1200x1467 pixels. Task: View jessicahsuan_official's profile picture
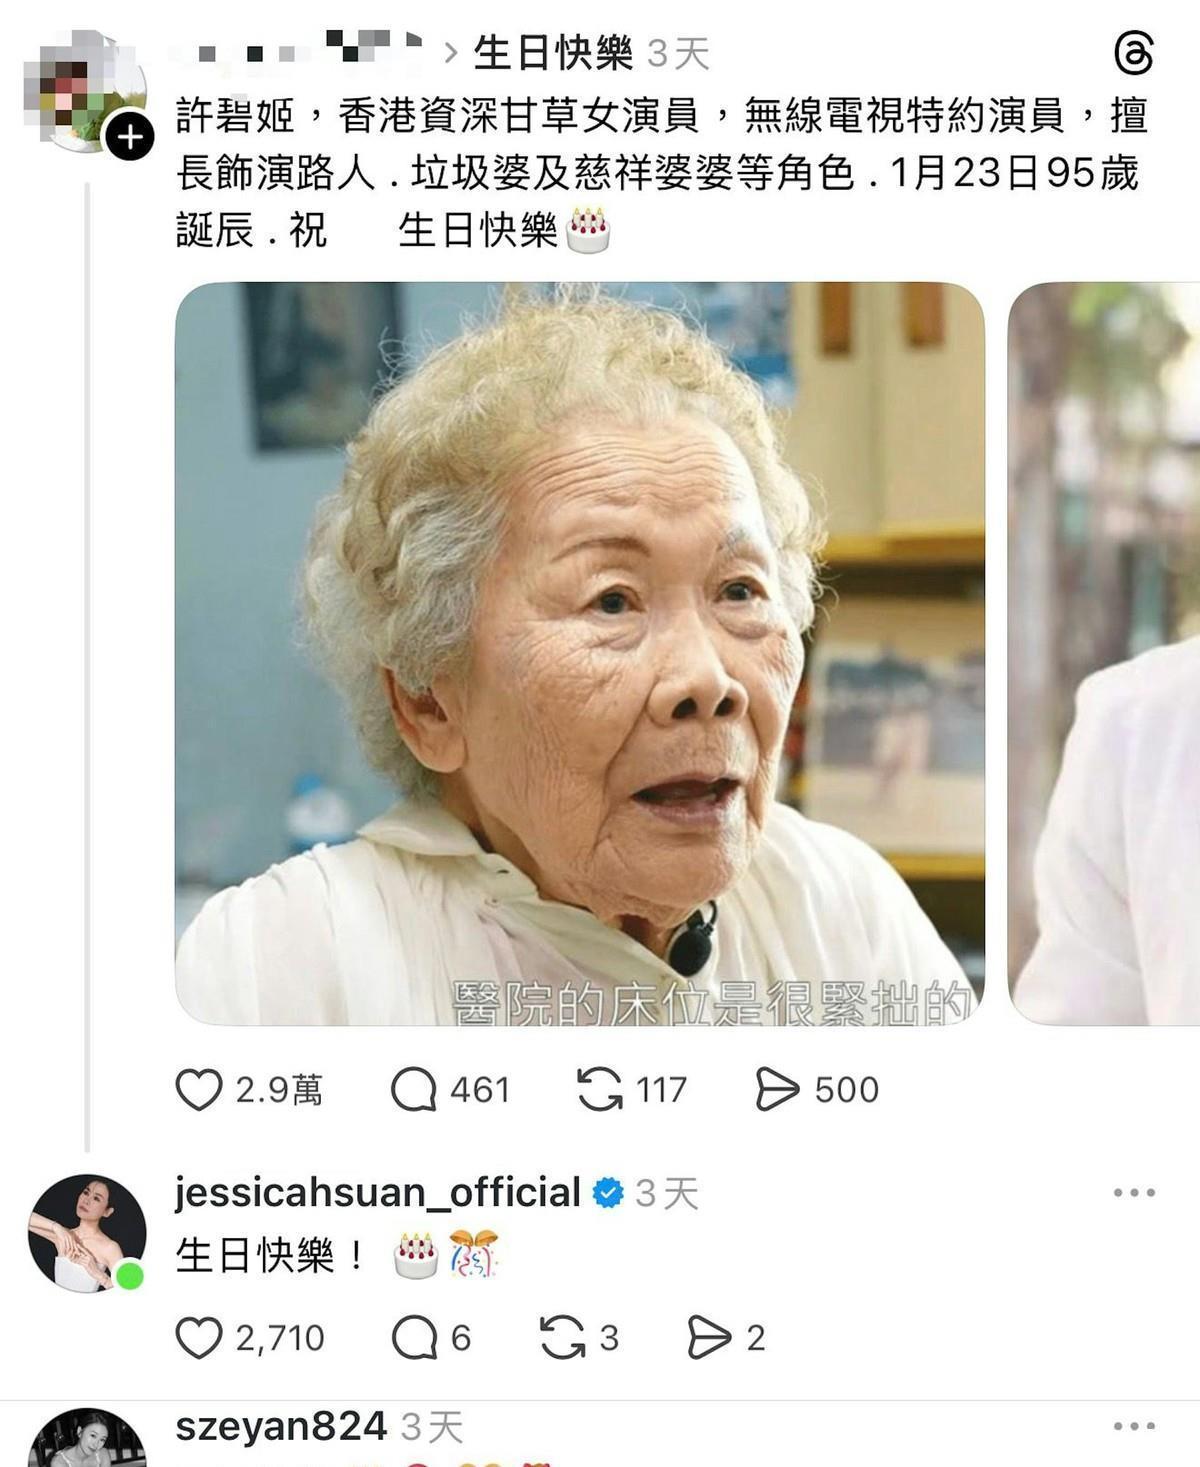pos(87,1233)
